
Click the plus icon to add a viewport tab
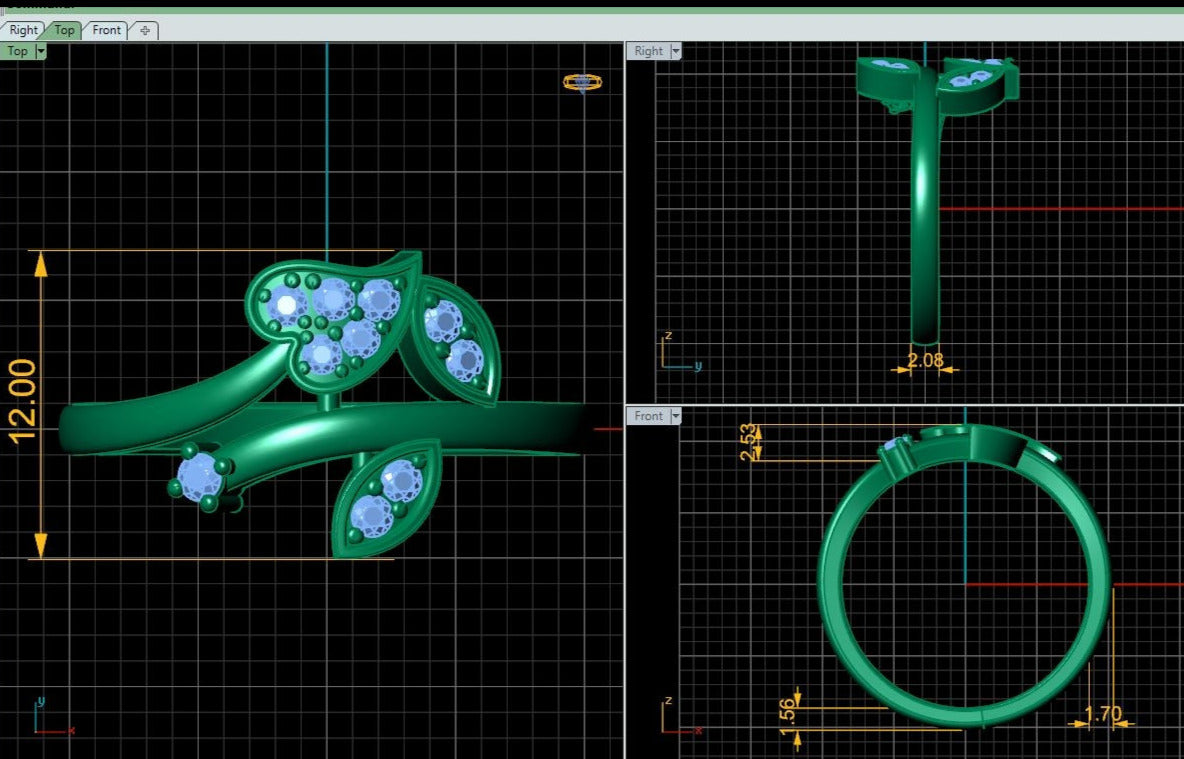(x=145, y=30)
